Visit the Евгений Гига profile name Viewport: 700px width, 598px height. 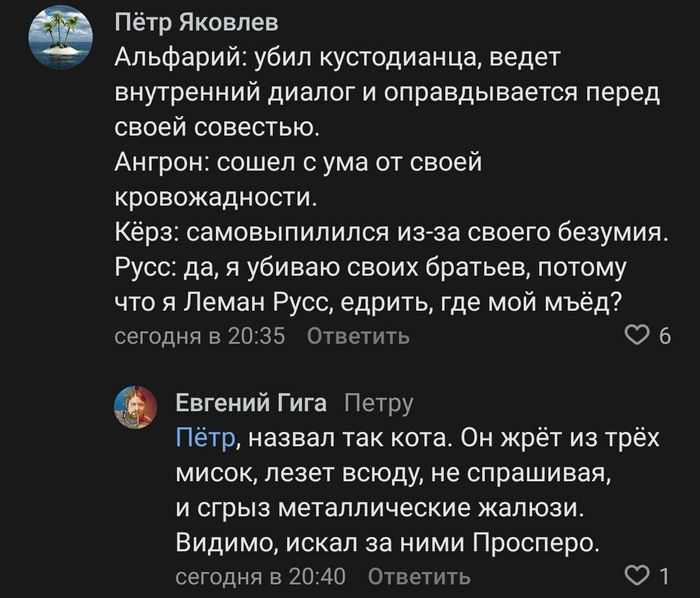coord(250,402)
